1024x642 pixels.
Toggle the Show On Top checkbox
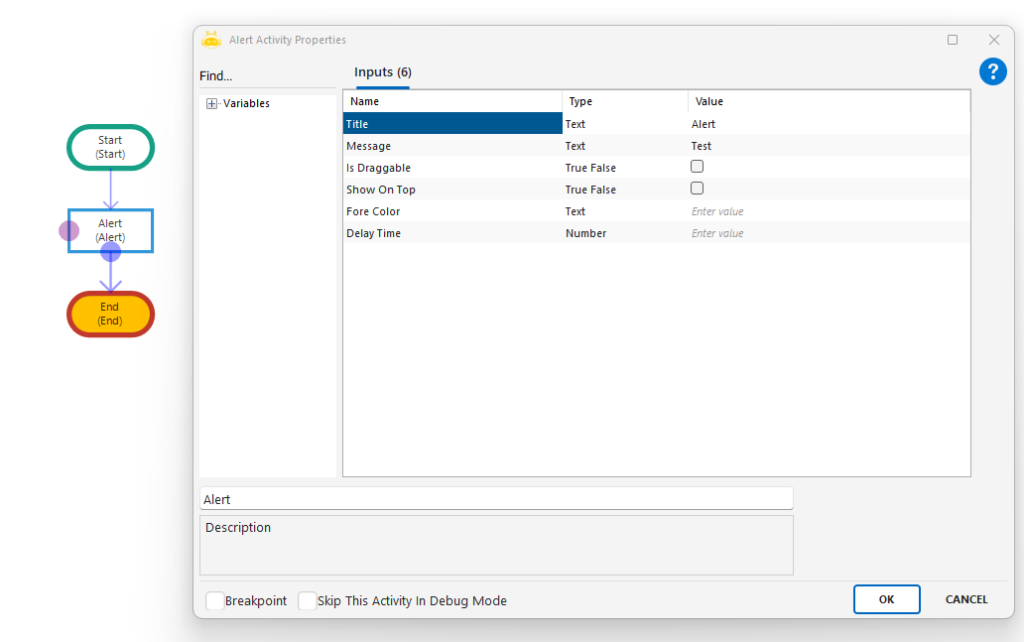tap(697, 189)
